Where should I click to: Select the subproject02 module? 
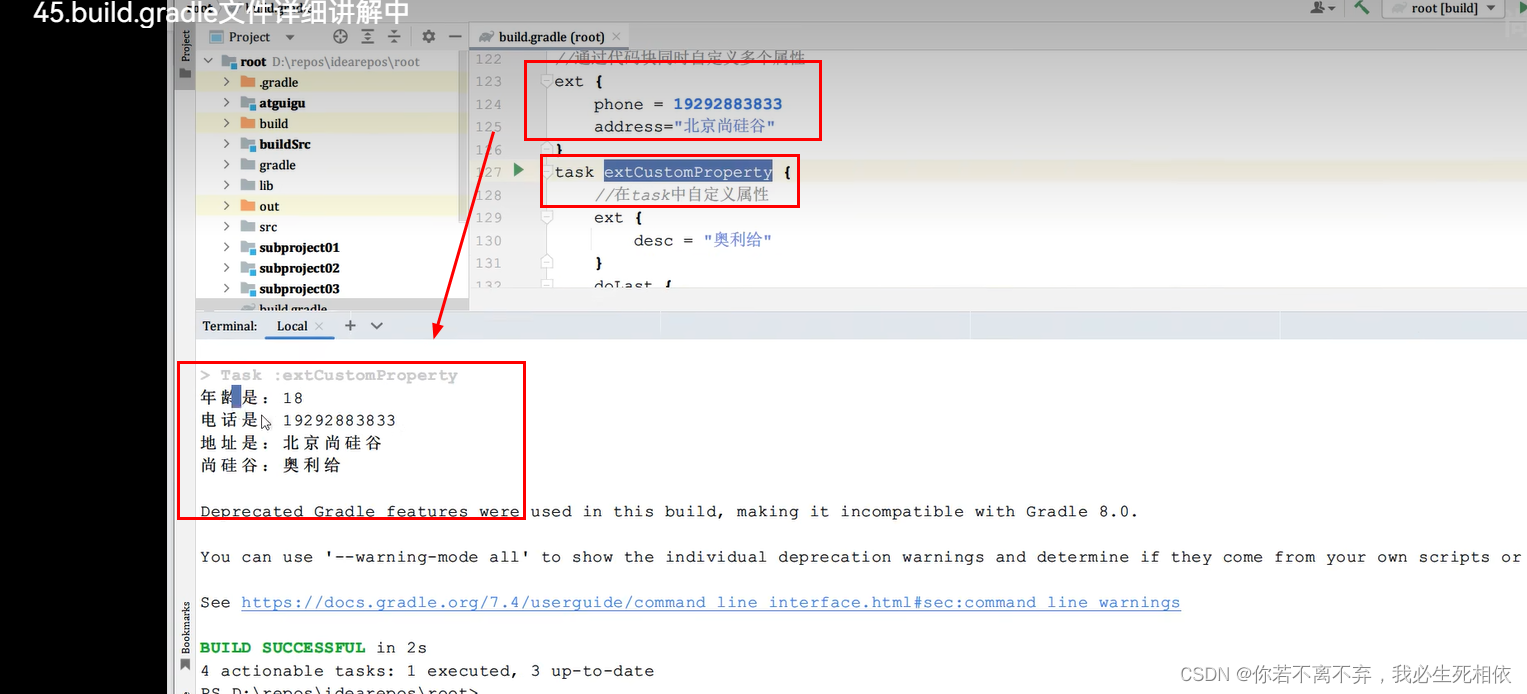[299, 268]
